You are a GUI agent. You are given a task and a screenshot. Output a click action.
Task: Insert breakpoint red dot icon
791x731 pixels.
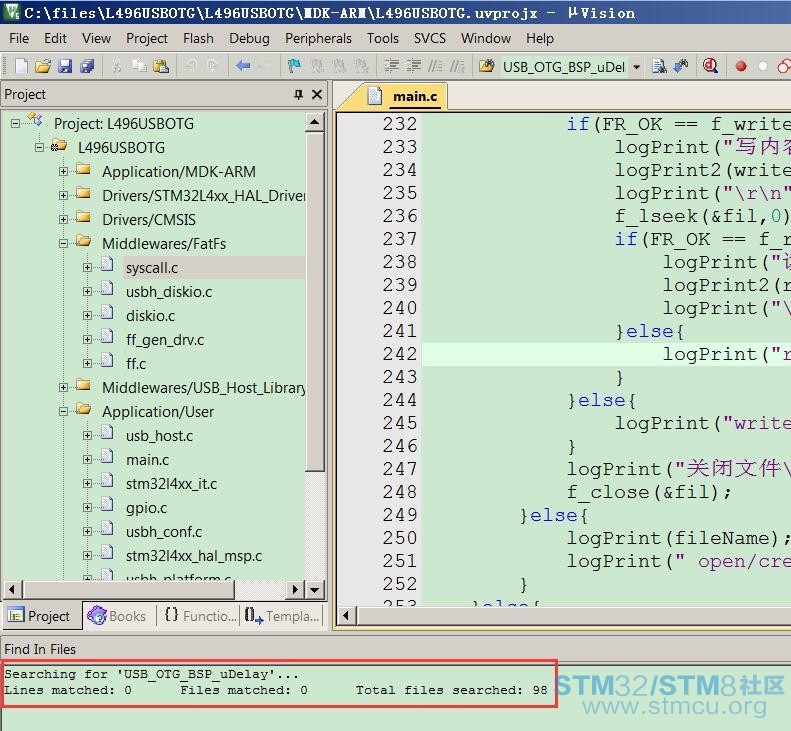(741, 66)
